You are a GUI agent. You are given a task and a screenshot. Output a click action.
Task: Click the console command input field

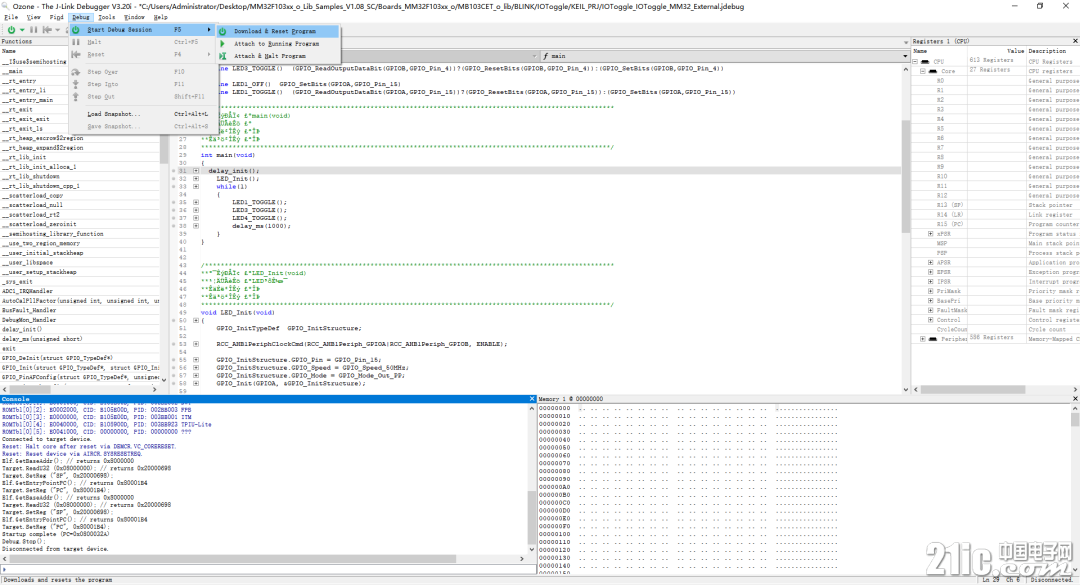pos(270,570)
